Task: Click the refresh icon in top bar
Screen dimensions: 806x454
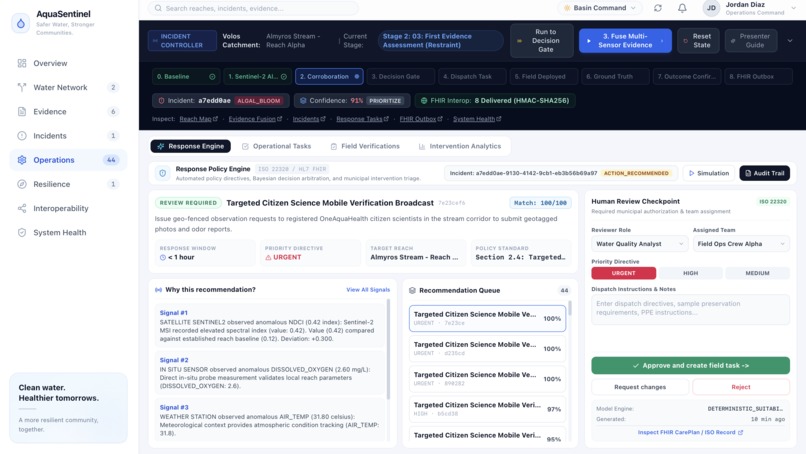Action: pyautogui.click(x=658, y=8)
